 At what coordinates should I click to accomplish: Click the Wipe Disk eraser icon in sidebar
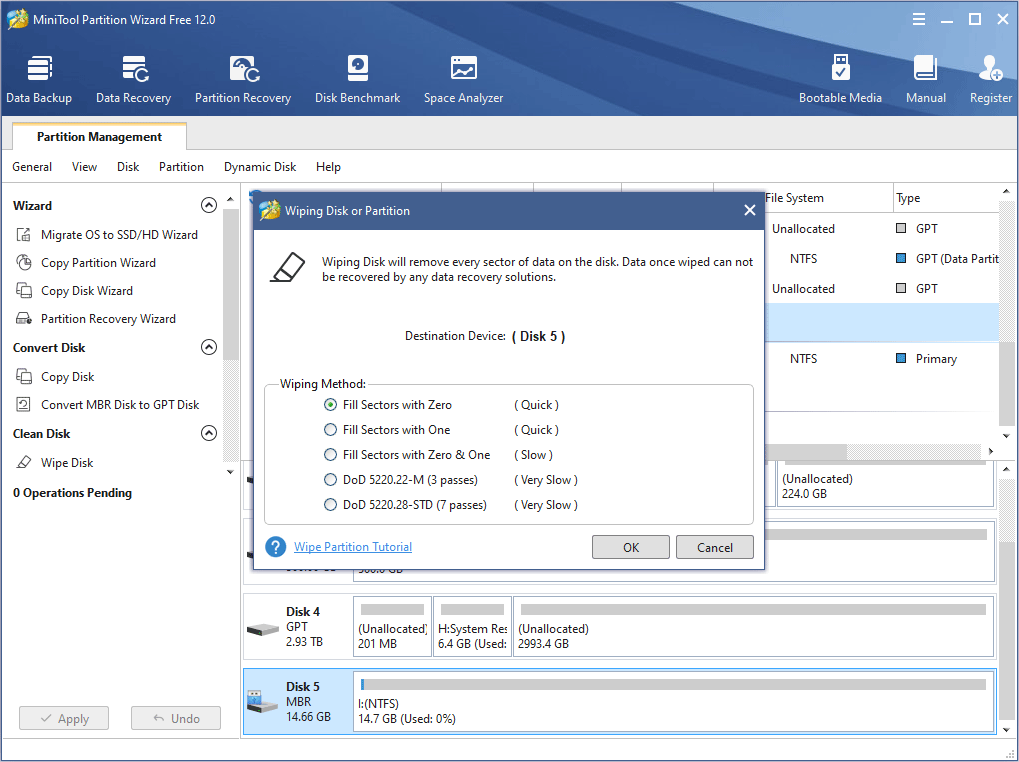point(23,463)
